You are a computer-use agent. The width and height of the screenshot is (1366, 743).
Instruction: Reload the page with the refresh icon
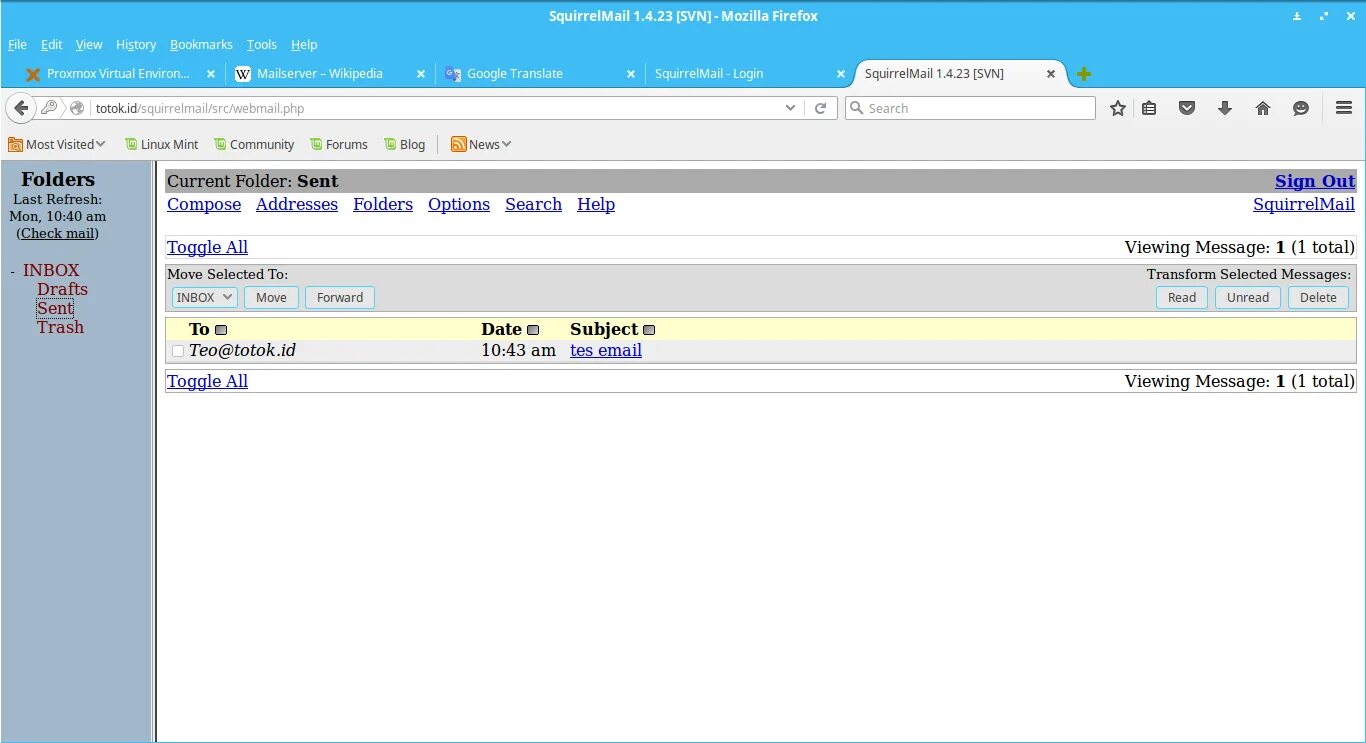pos(821,108)
